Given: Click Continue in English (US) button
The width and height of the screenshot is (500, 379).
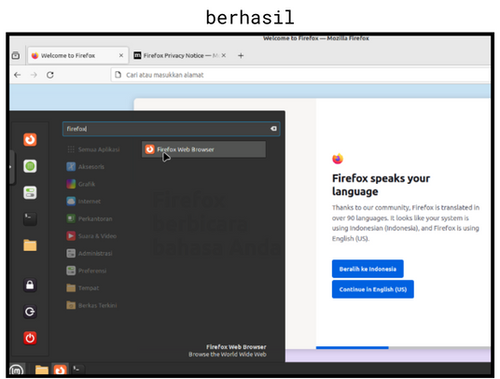Looking at the screenshot, I should point(373,289).
